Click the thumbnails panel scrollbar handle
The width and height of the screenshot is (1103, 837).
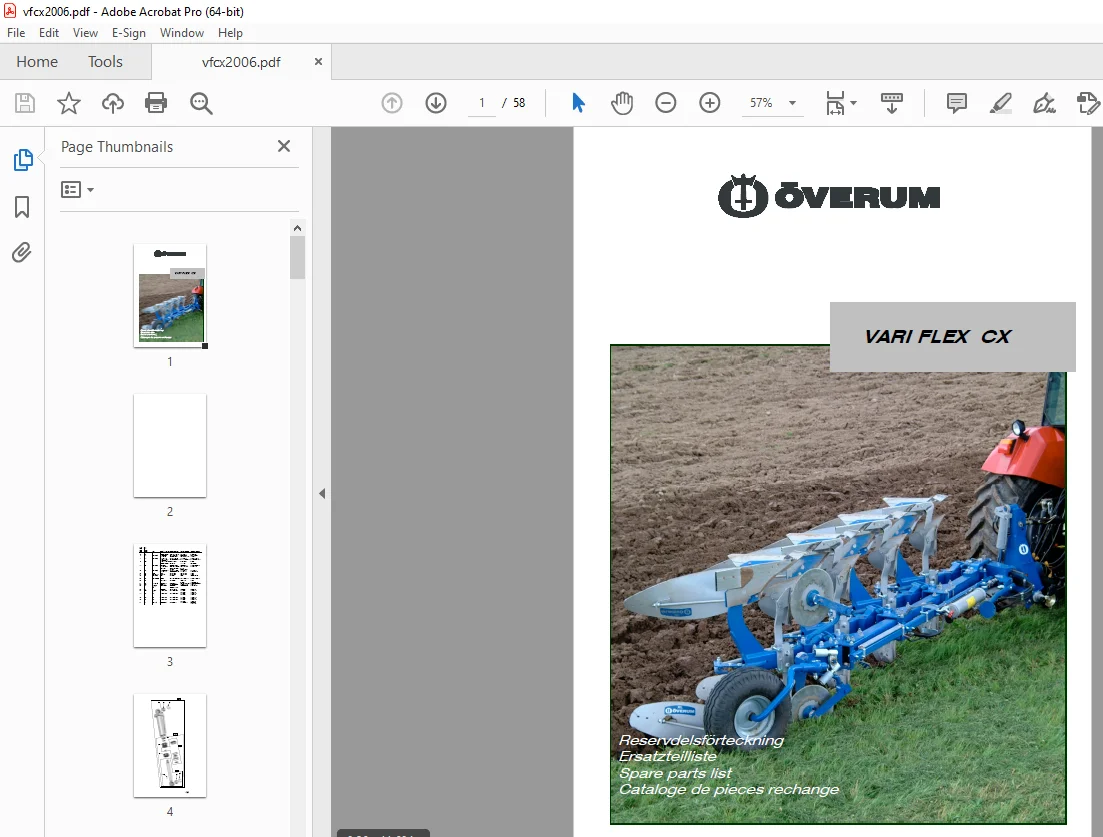298,257
